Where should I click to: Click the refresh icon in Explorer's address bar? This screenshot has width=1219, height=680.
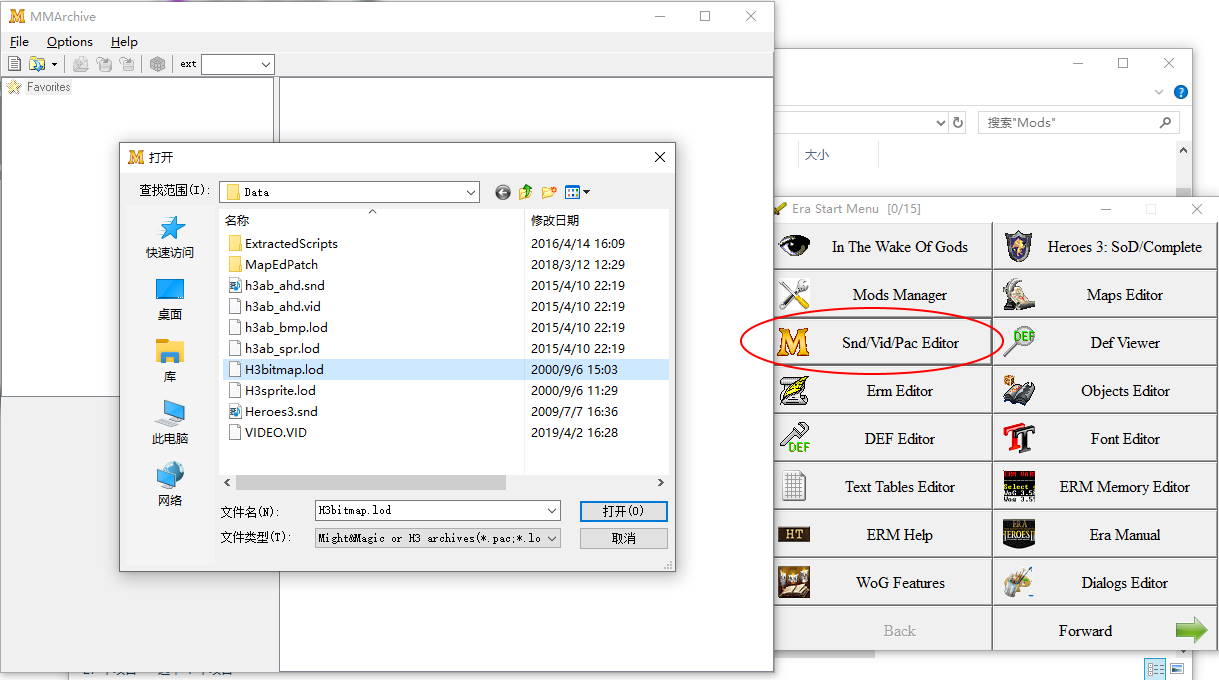[958, 122]
